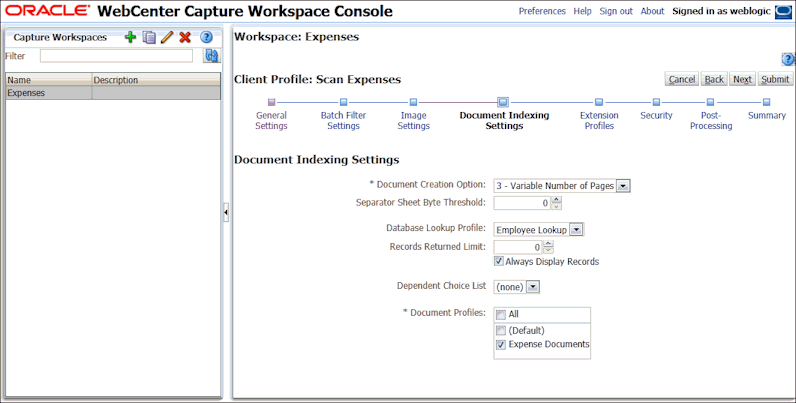Open Document Creation Option dropdown
Image resolution: width=796 pixels, height=403 pixels.
(623, 186)
